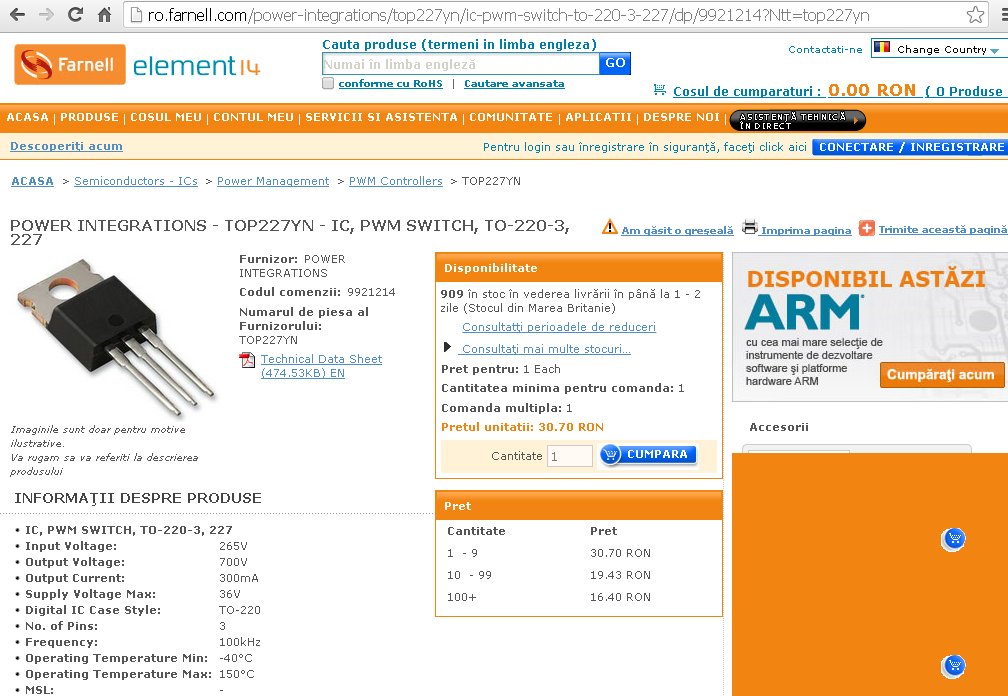Go back with the browser back arrow

click(x=17, y=14)
